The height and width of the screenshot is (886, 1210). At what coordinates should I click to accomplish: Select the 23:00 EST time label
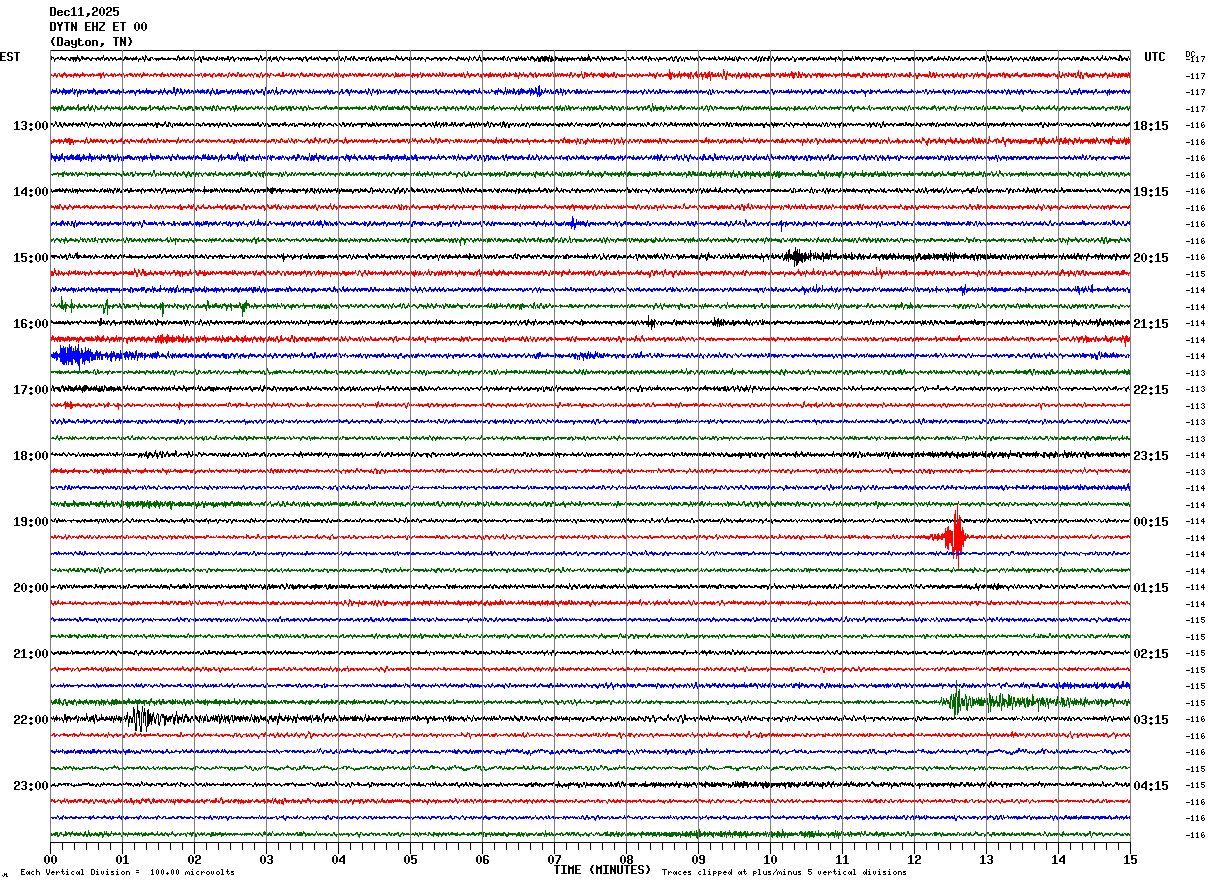30,786
